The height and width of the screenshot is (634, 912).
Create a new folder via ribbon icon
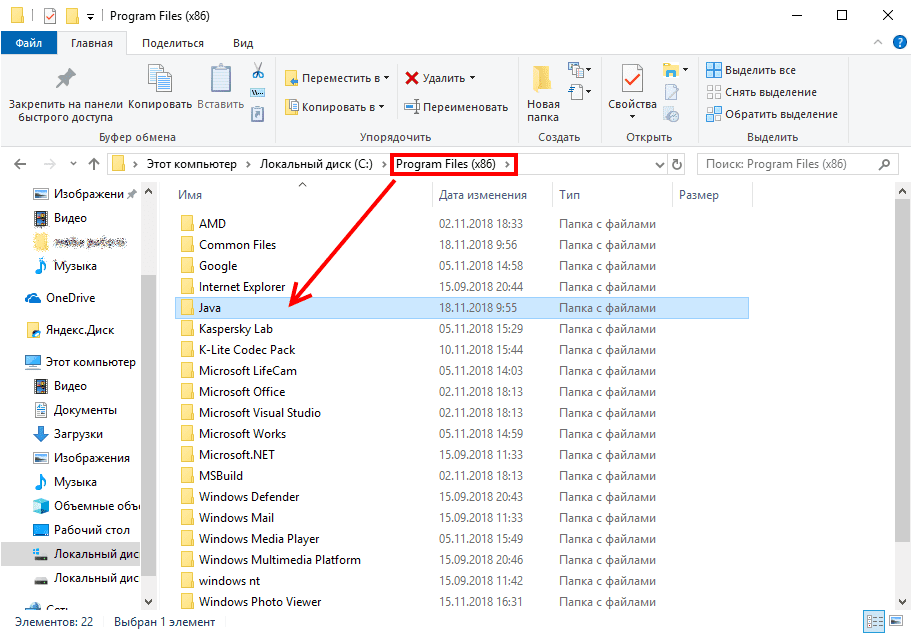tap(543, 80)
